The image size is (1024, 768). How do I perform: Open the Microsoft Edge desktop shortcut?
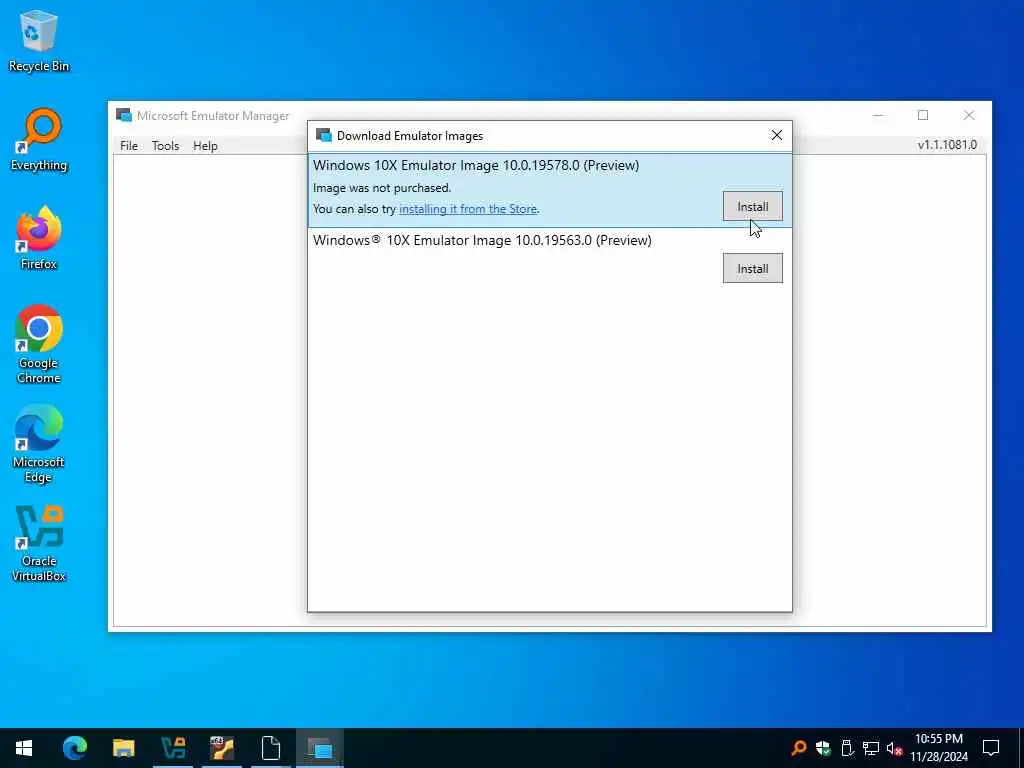[x=39, y=443]
